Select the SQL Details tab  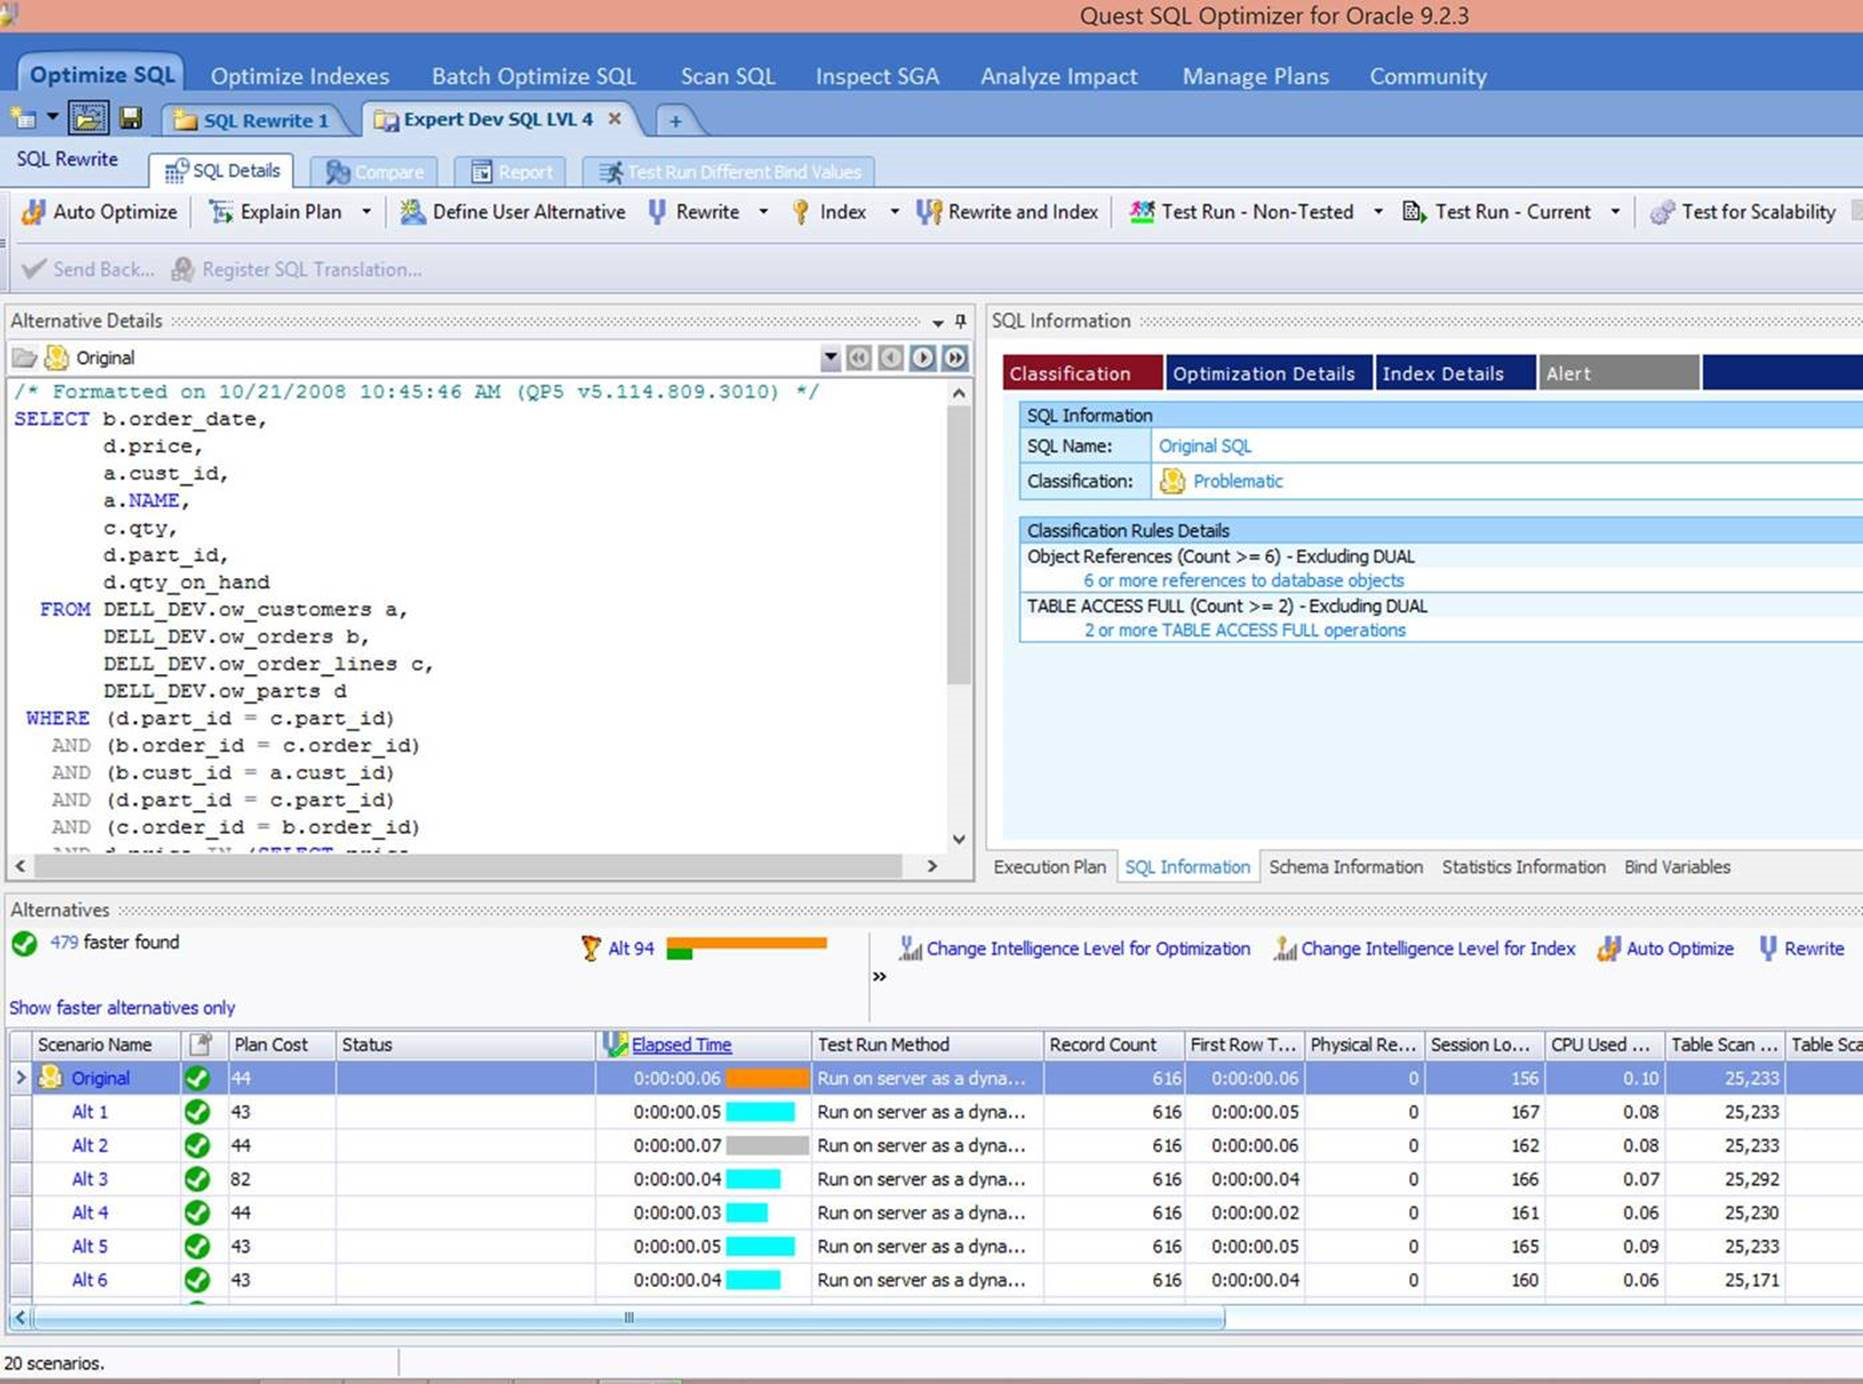222,171
